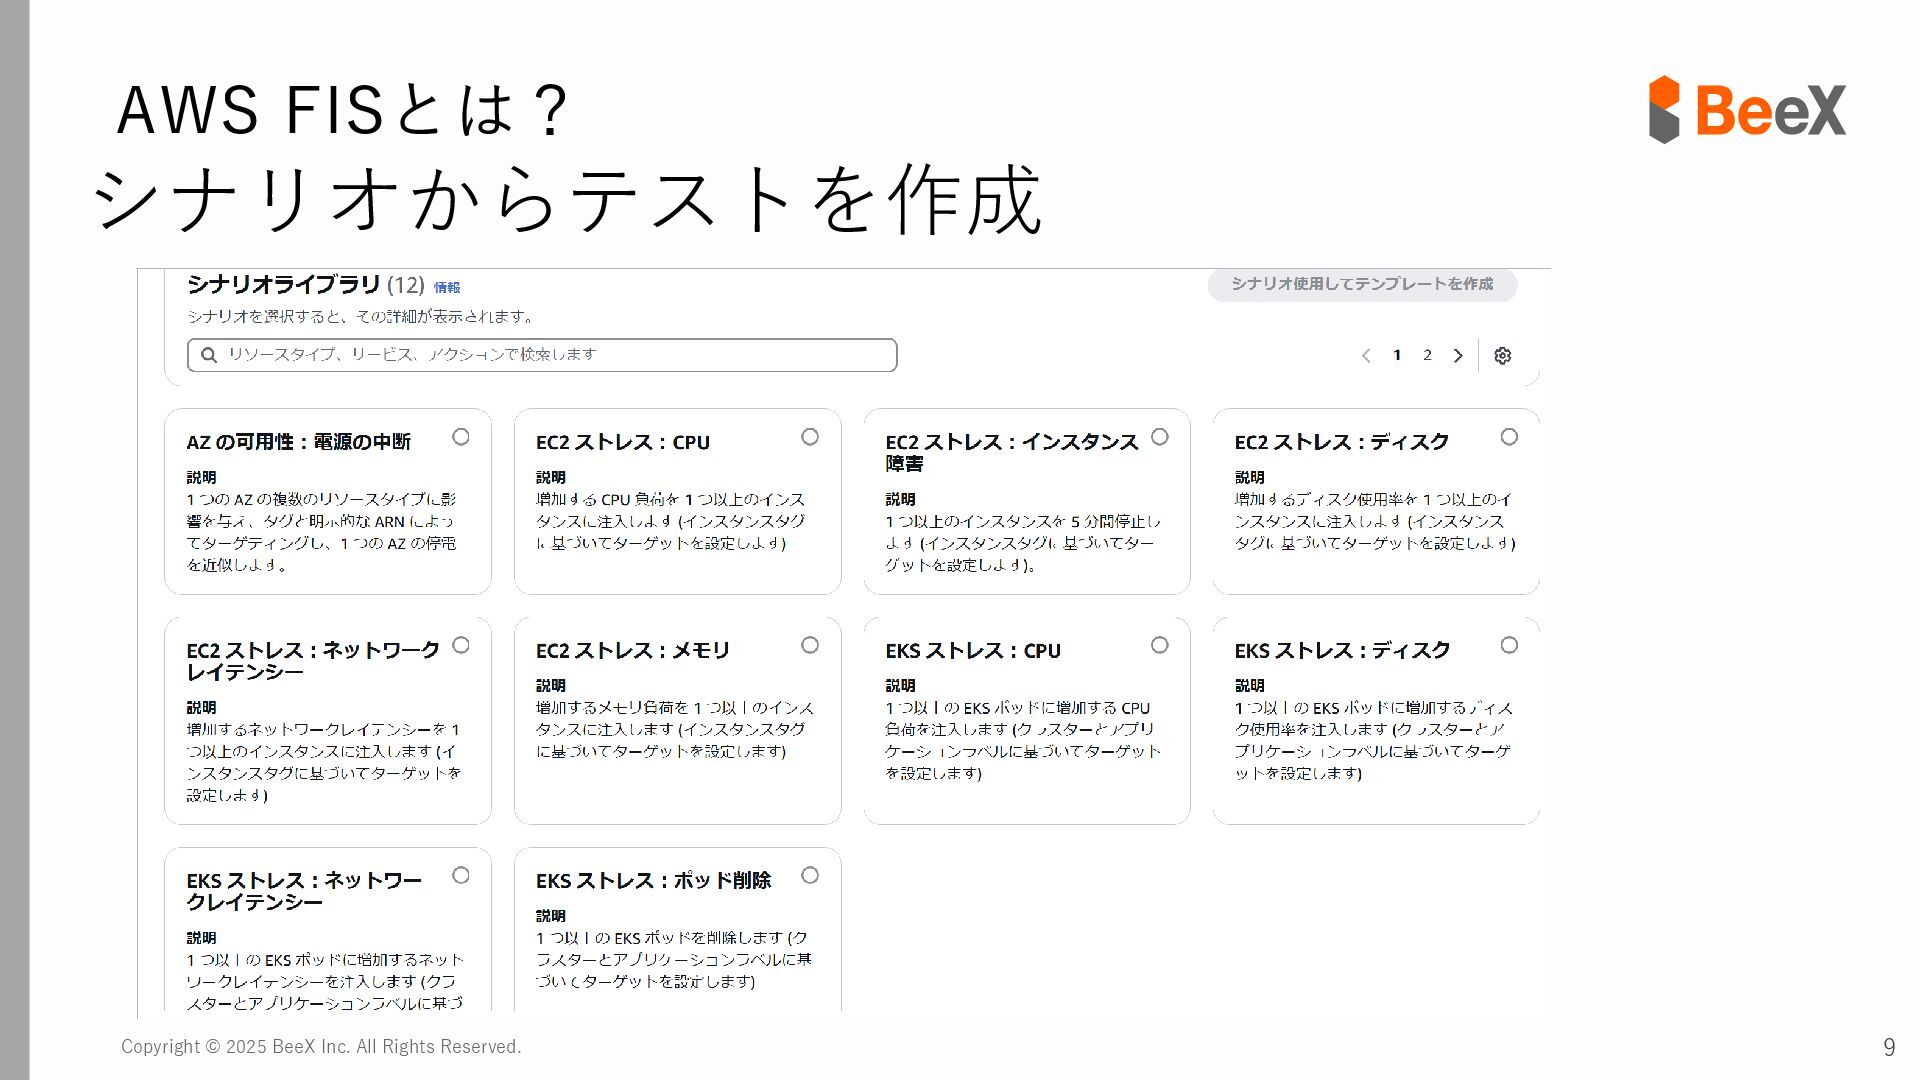
Task: Open the 情報 link next to シナリオライブラリ
Action: (447, 287)
